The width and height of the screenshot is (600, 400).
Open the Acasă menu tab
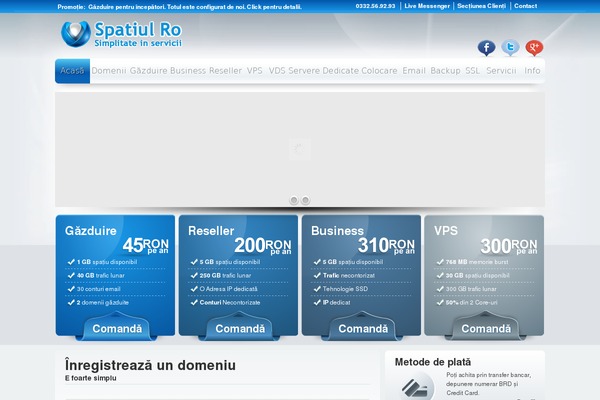click(72, 71)
